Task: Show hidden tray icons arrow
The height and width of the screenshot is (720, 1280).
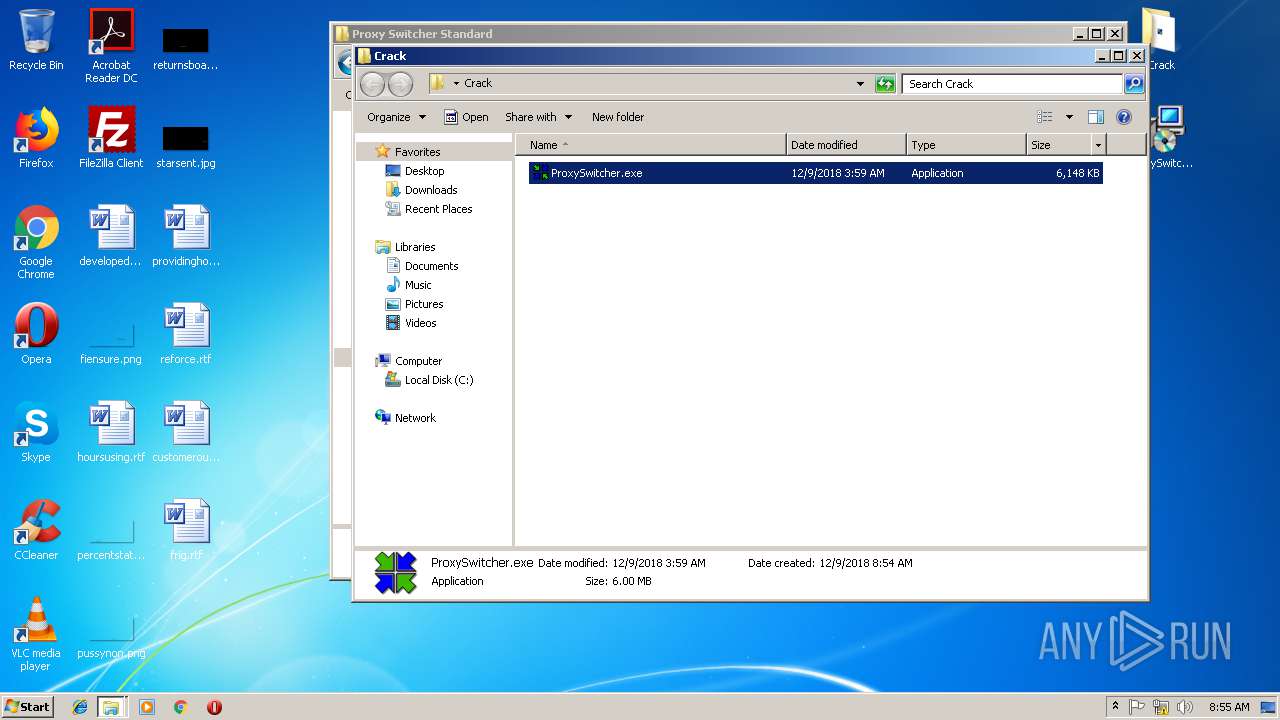Action: (x=1116, y=707)
